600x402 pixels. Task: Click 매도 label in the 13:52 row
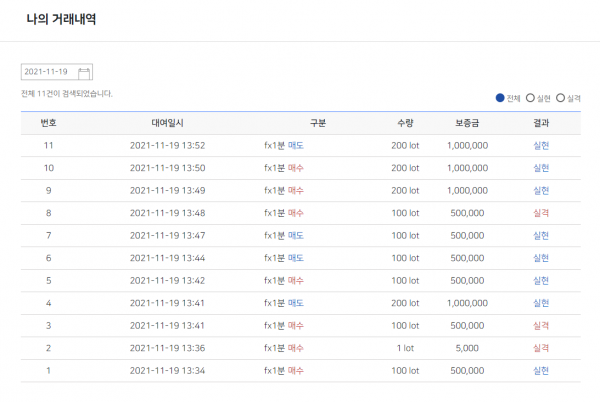tap(296, 145)
